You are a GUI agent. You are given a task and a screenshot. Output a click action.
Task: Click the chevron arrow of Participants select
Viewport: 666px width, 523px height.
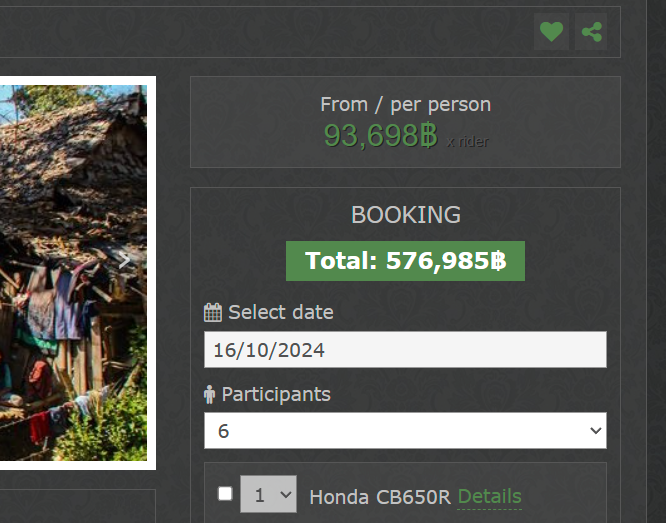tap(596, 431)
